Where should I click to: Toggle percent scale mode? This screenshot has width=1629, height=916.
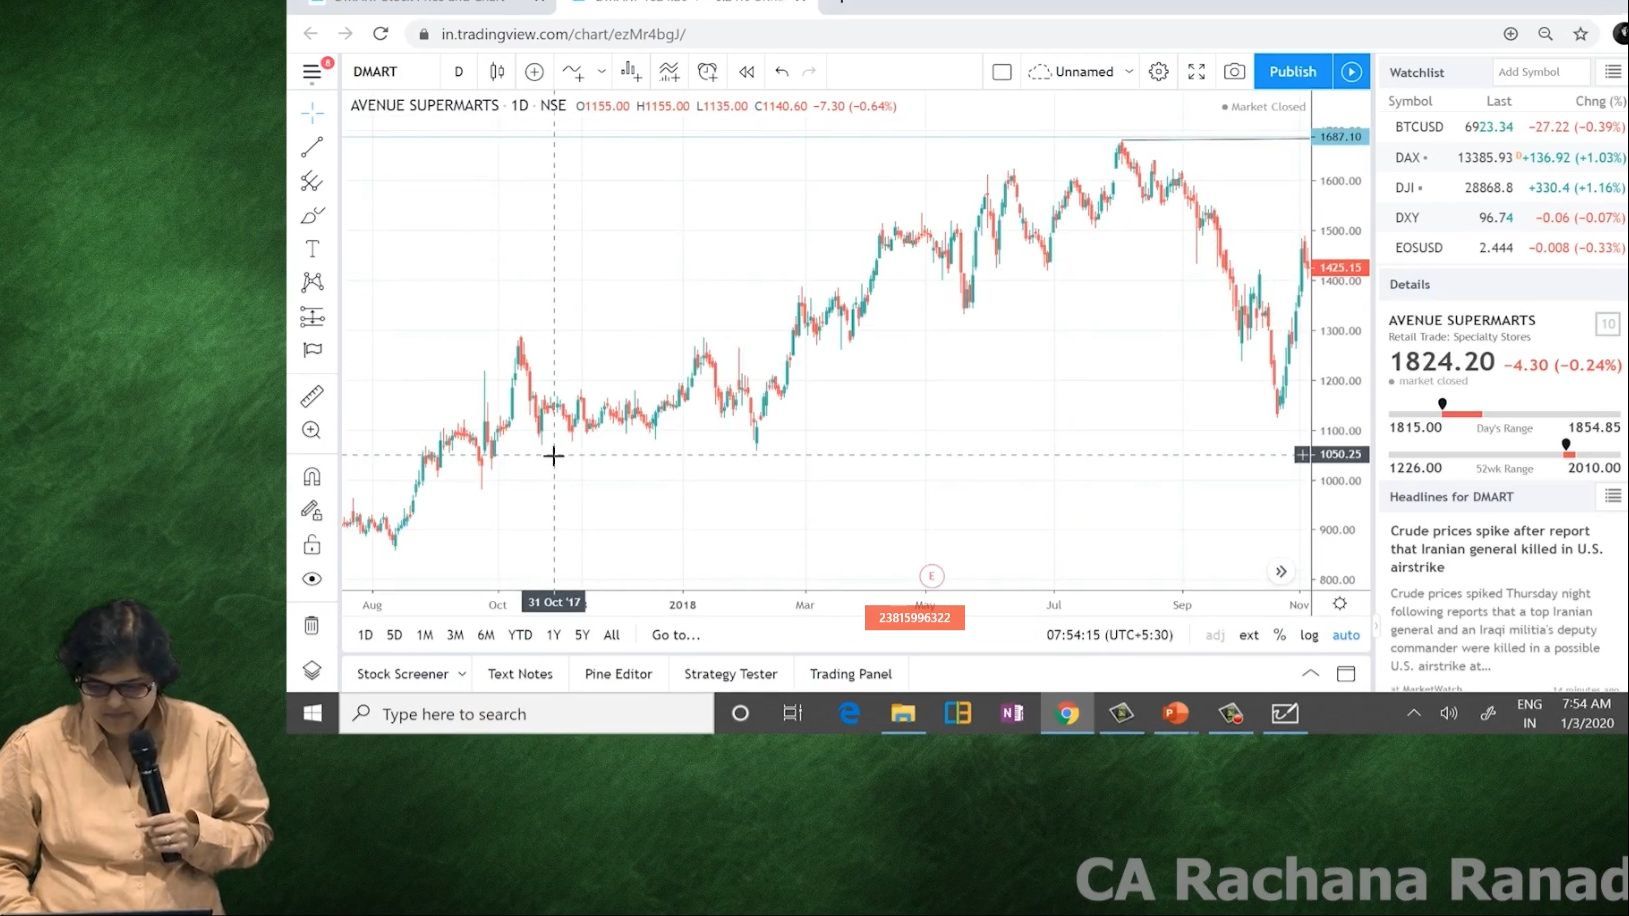1279,635
